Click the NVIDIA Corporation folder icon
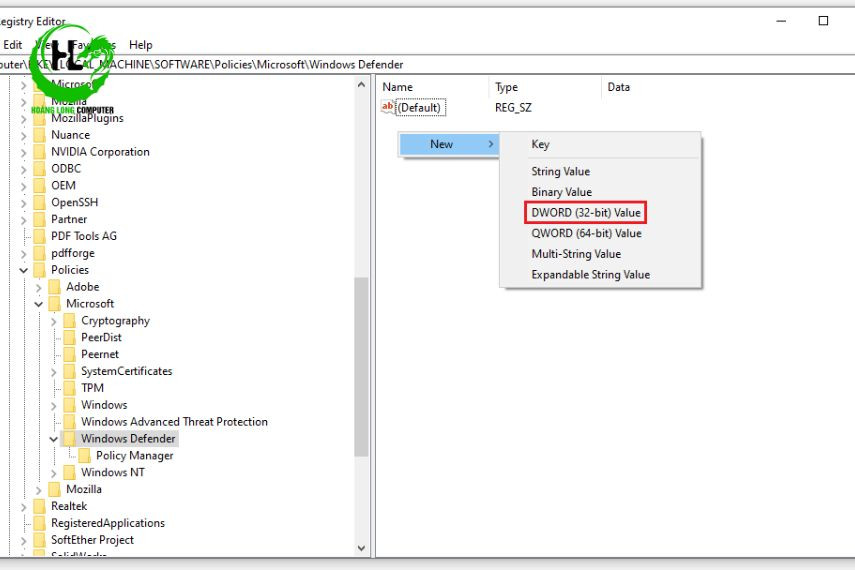 tap(40, 152)
